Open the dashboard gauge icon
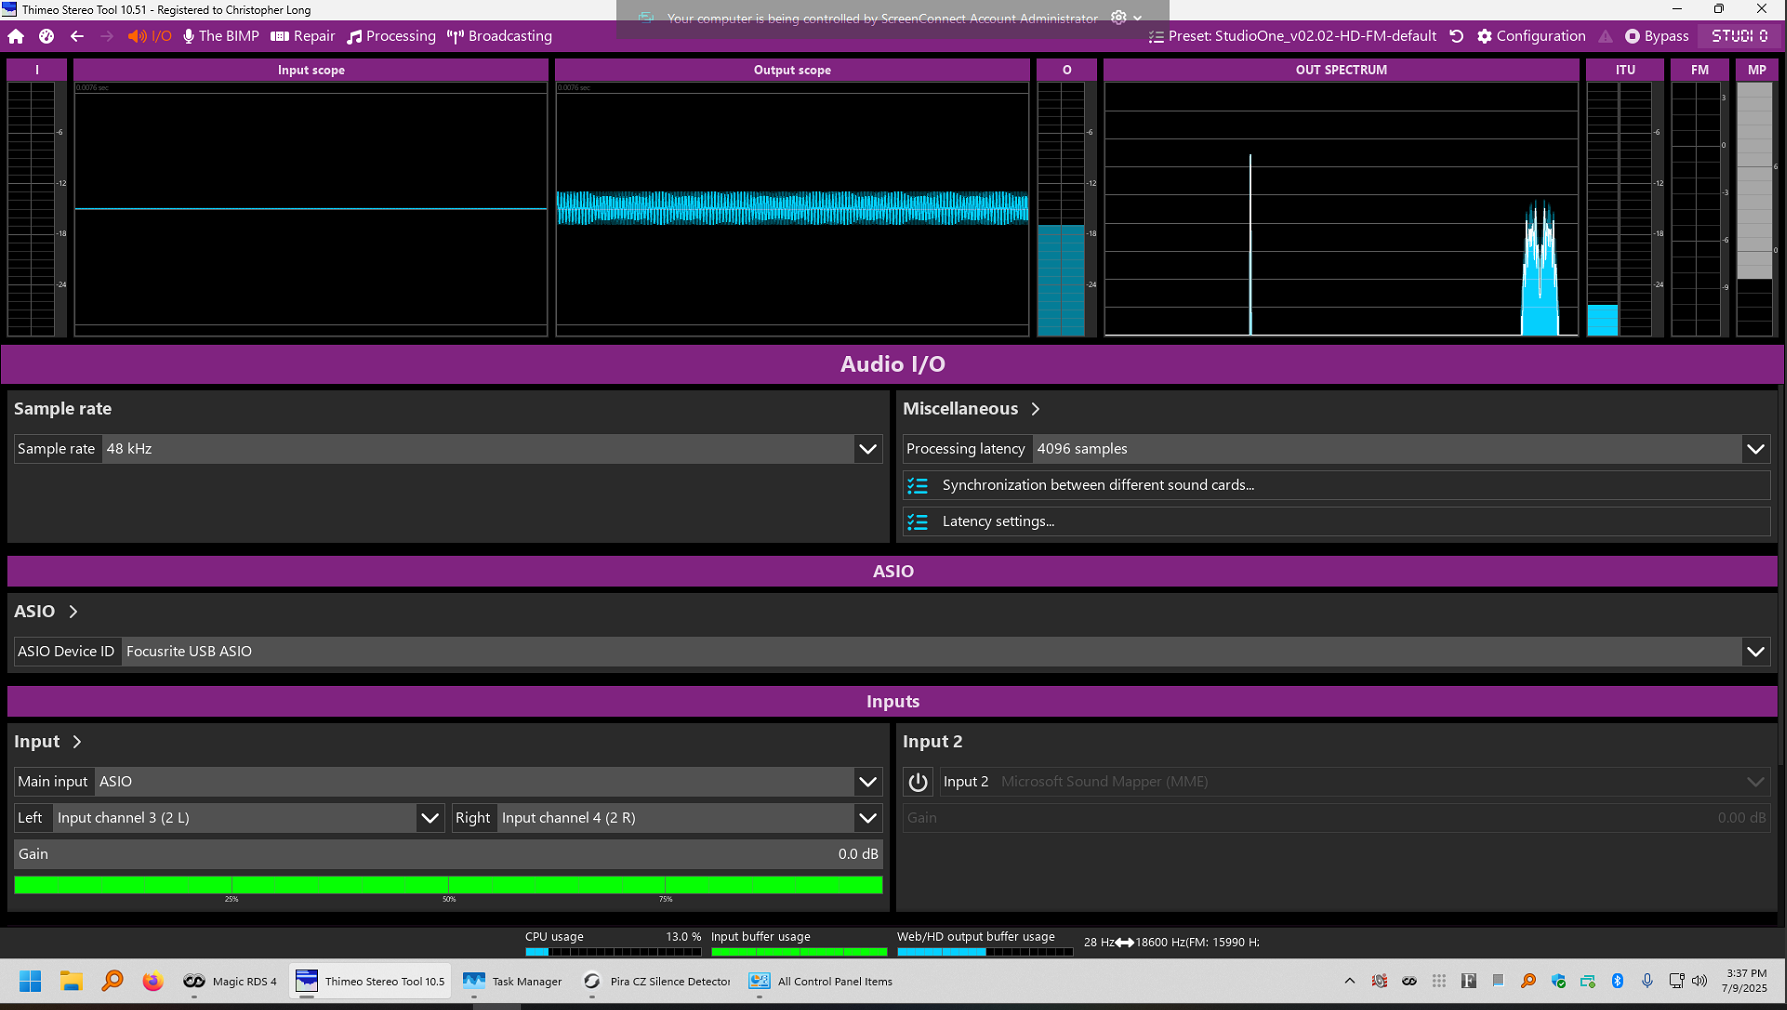This screenshot has height=1010, width=1787. tap(46, 36)
